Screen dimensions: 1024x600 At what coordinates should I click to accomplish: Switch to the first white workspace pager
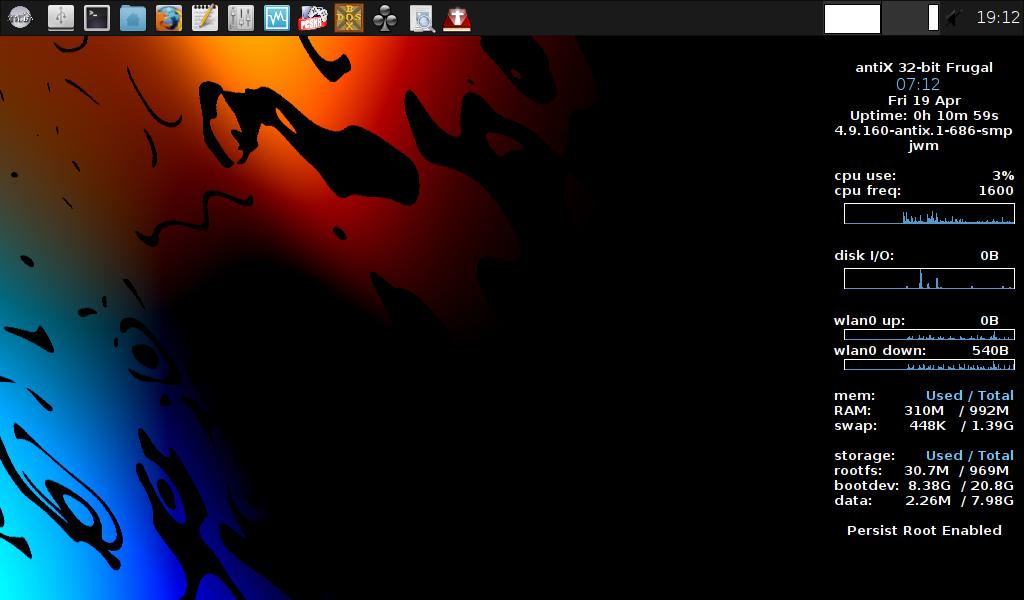tap(852, 18)
